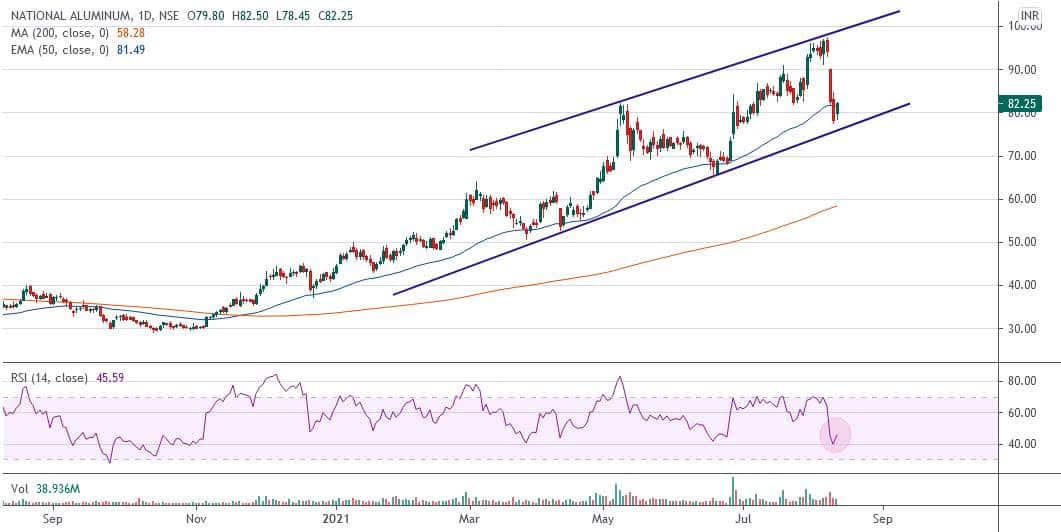This screenshot has width=1061, height=532.
Task: Click the Jul time axis label
Action: point(742,519)
